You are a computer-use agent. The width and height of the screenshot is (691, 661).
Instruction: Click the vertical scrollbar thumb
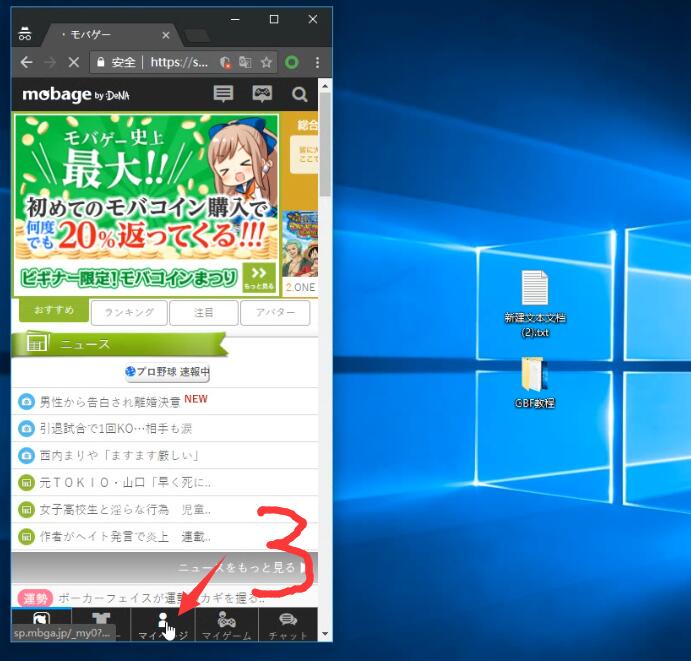(x=325, y=145)
